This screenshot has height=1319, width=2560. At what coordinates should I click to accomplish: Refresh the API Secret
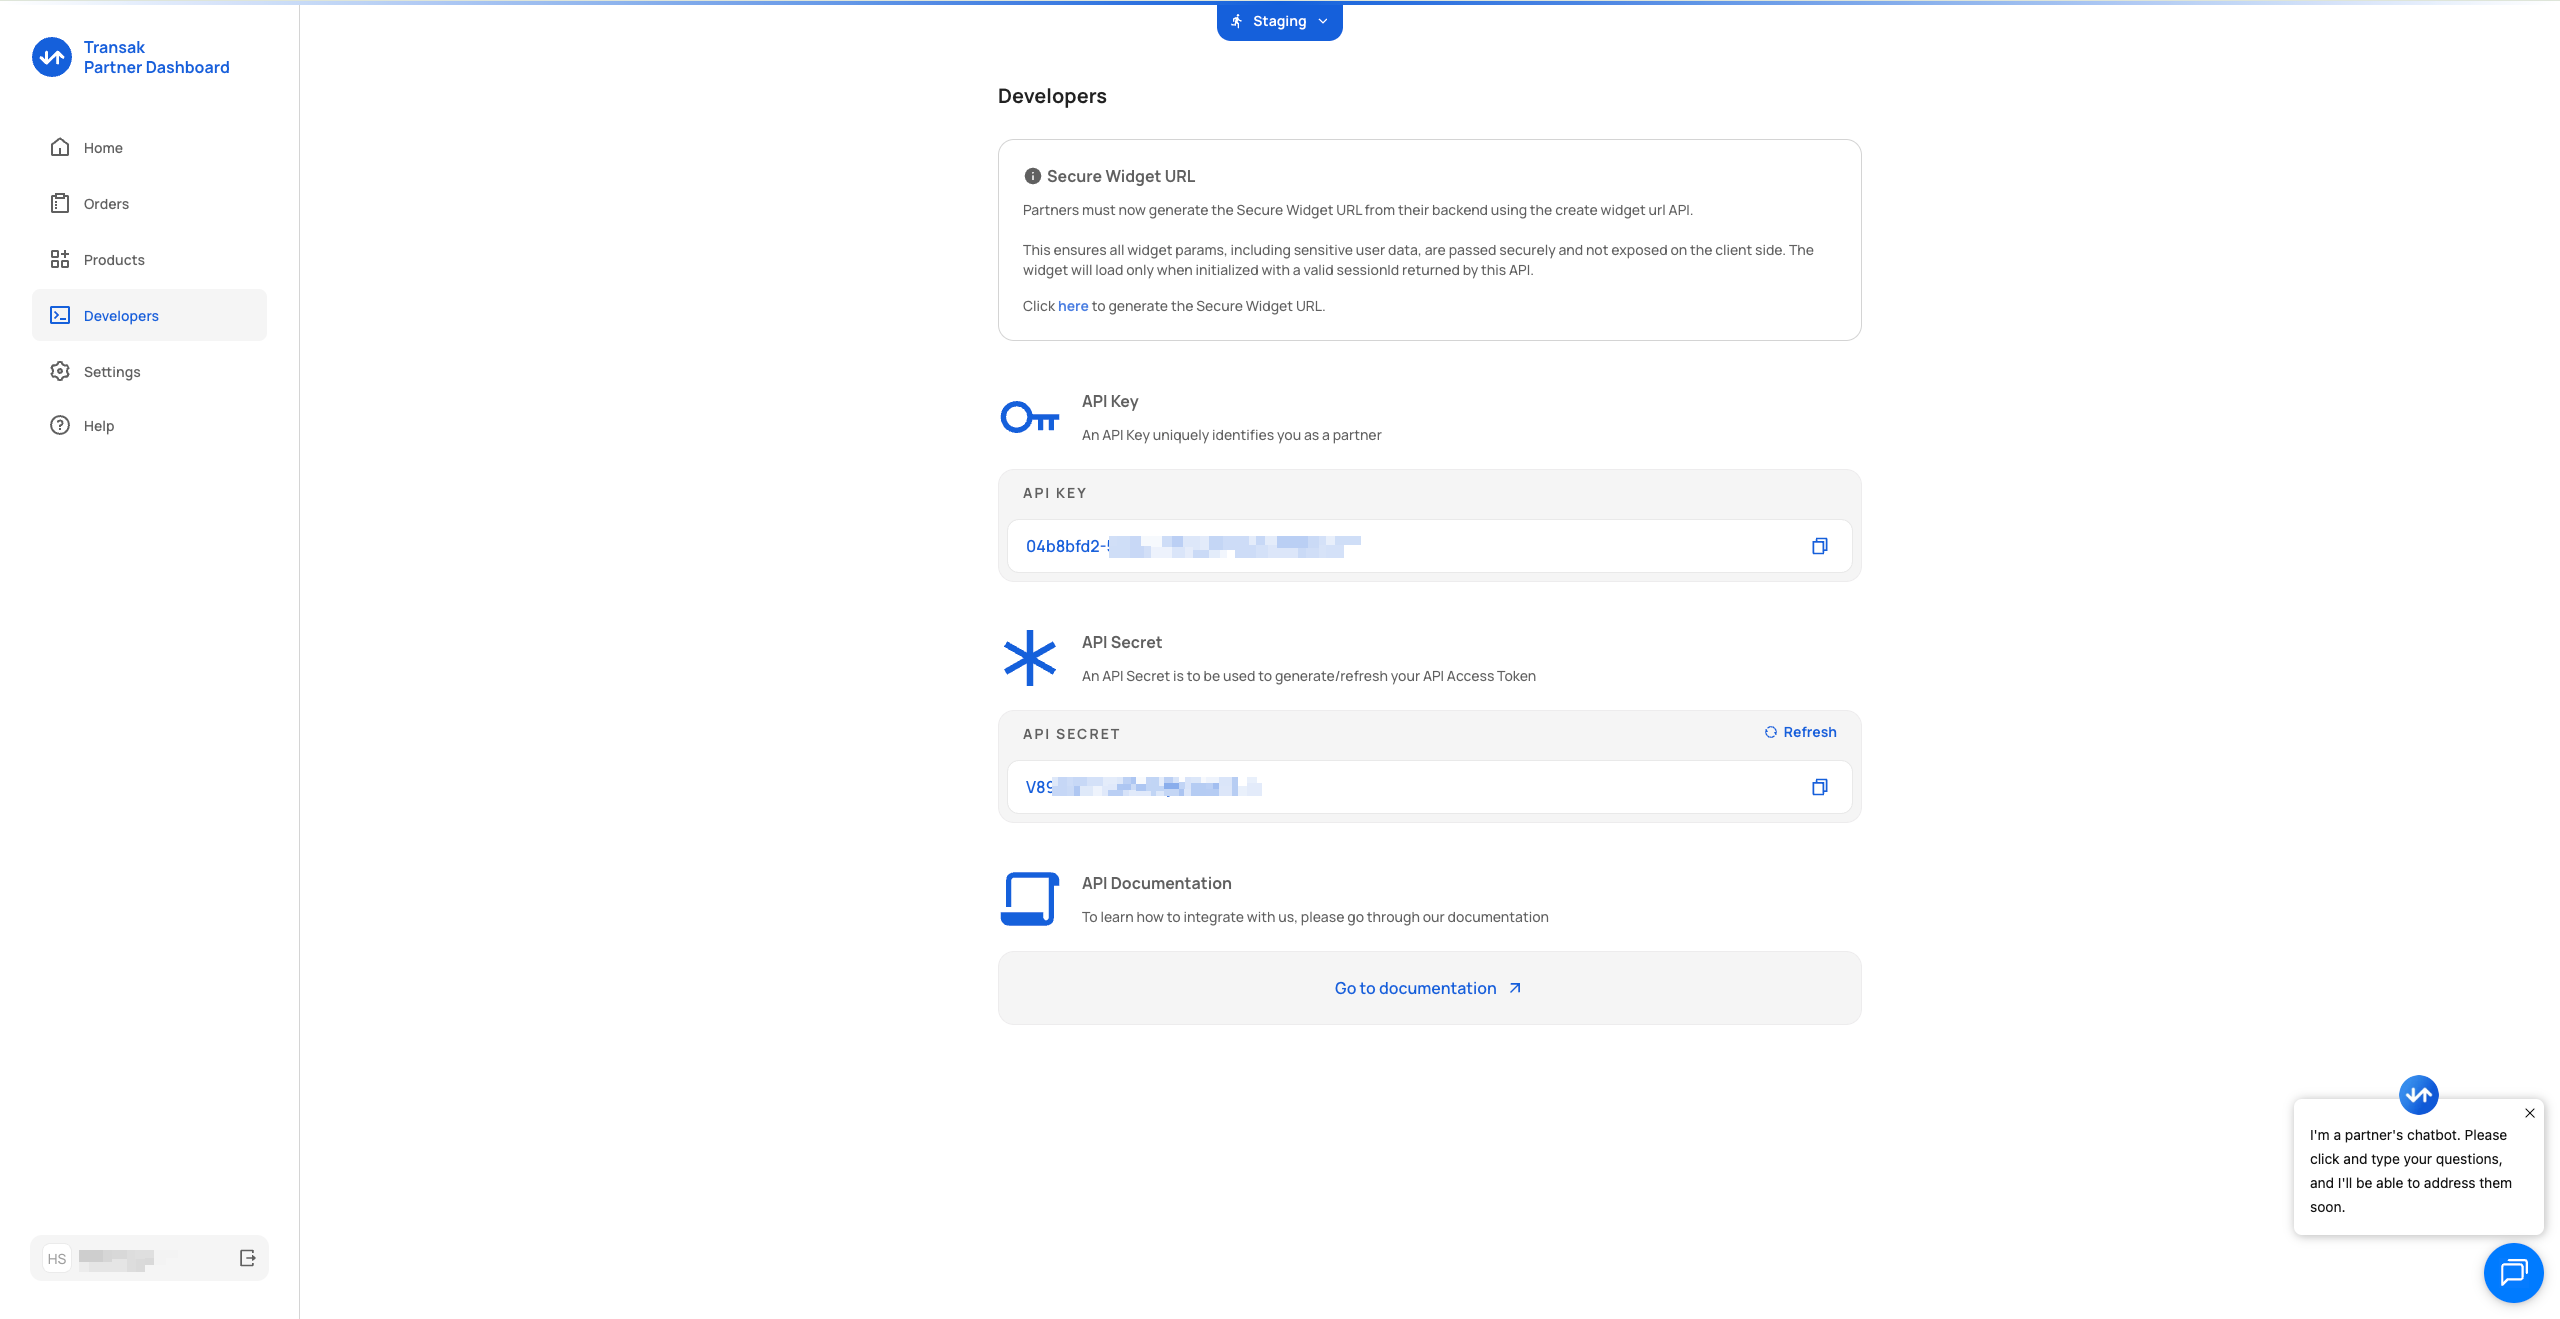1800,732
